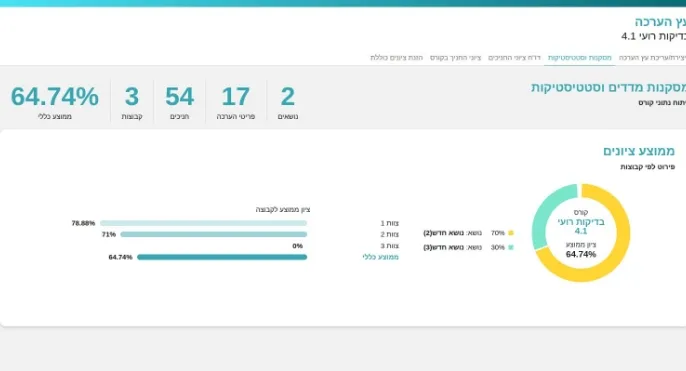Select the 'צוות 1' row label
686x371 pixels.
(x=389, y=223)
